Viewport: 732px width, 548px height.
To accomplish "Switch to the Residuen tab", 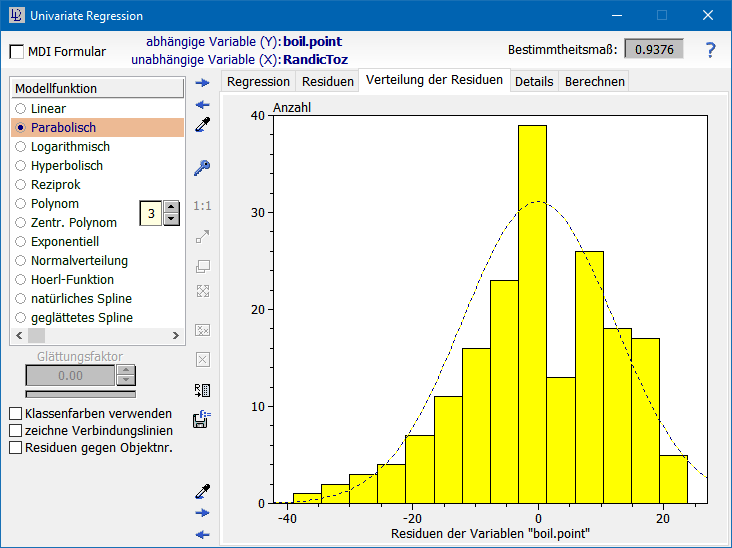I will tap(328, 82).
